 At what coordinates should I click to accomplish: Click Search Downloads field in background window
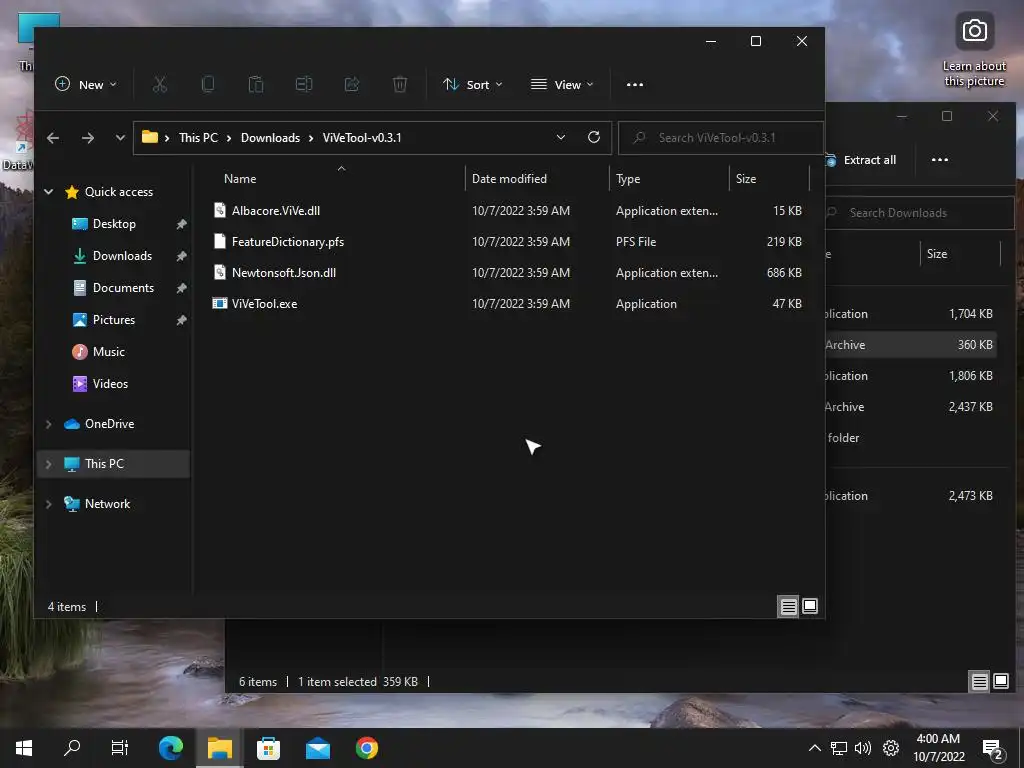point(920,213)
